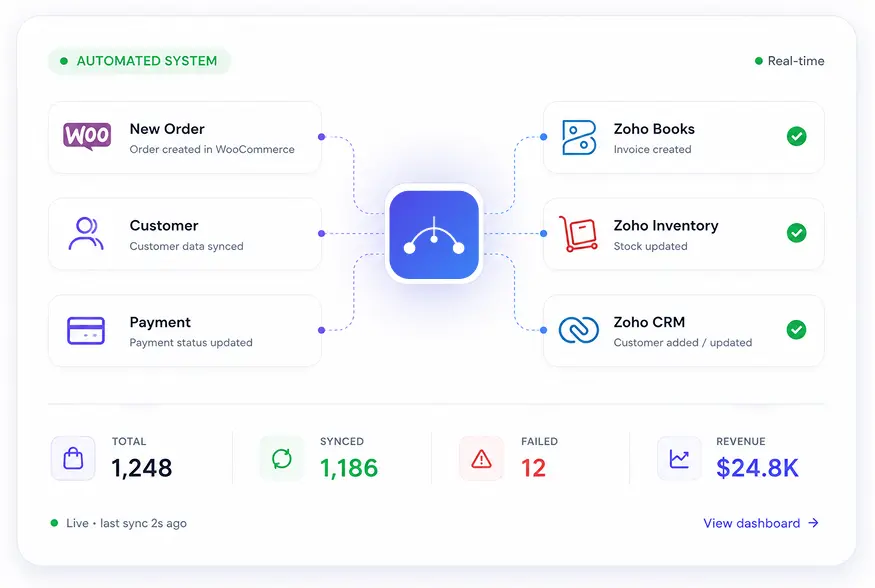Image resolution: width=875 pixels, height=588 pixels.
Task: Click 'Payment status updated' text
Action: [x=191, y=343]
